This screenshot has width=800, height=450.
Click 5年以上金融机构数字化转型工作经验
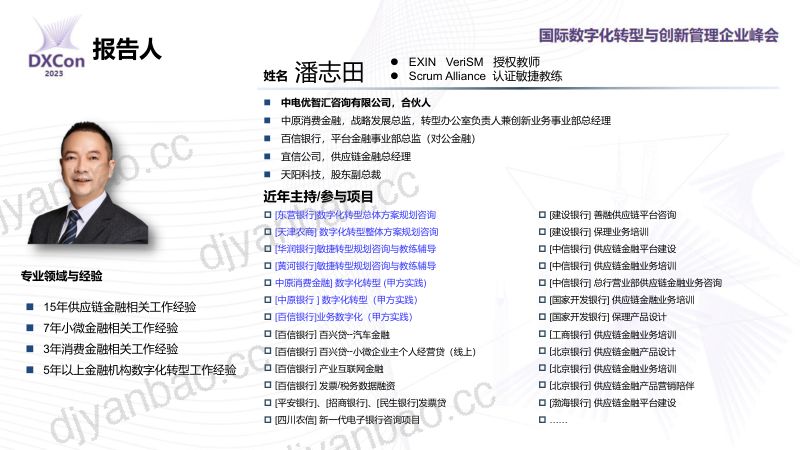tap(140, 370)
